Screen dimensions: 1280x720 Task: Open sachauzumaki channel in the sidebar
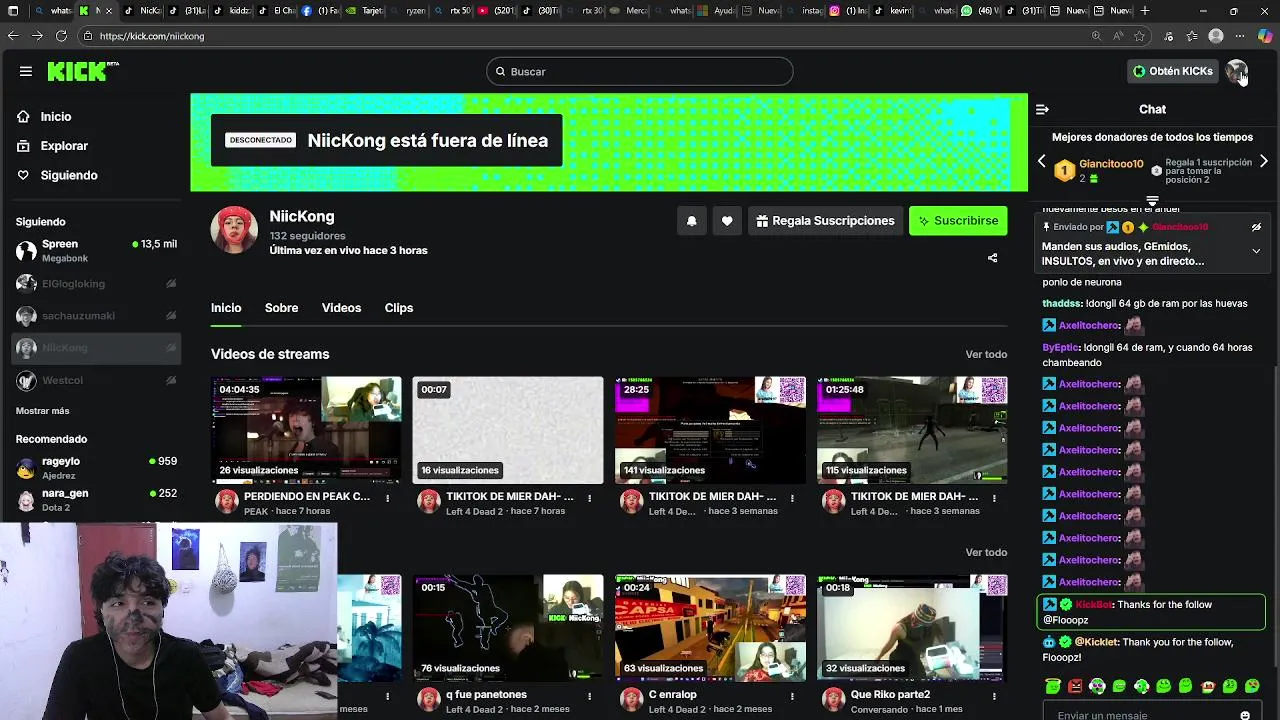(96, 316)
